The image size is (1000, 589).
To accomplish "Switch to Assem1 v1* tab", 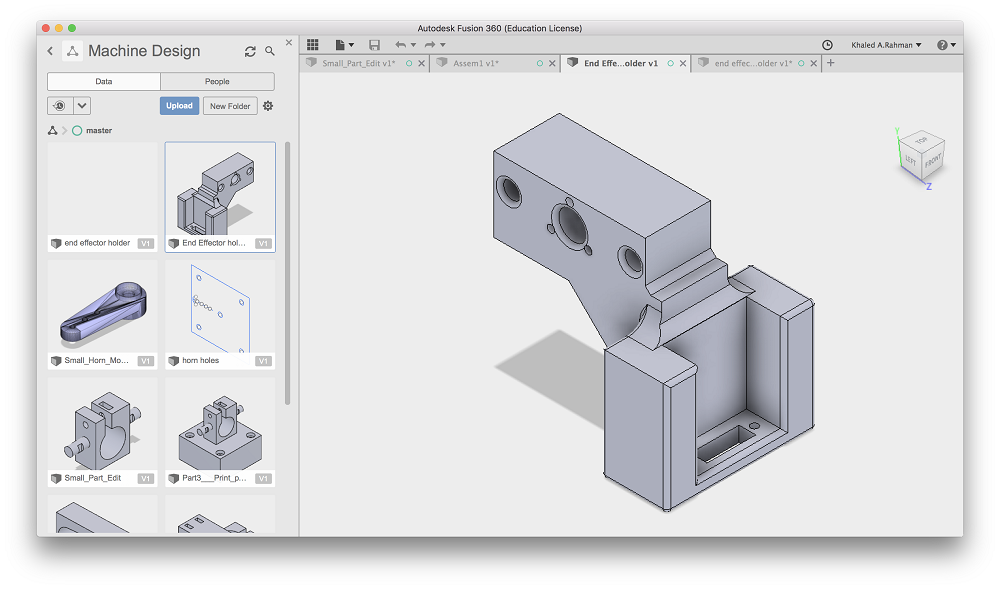I will [476, 63].
